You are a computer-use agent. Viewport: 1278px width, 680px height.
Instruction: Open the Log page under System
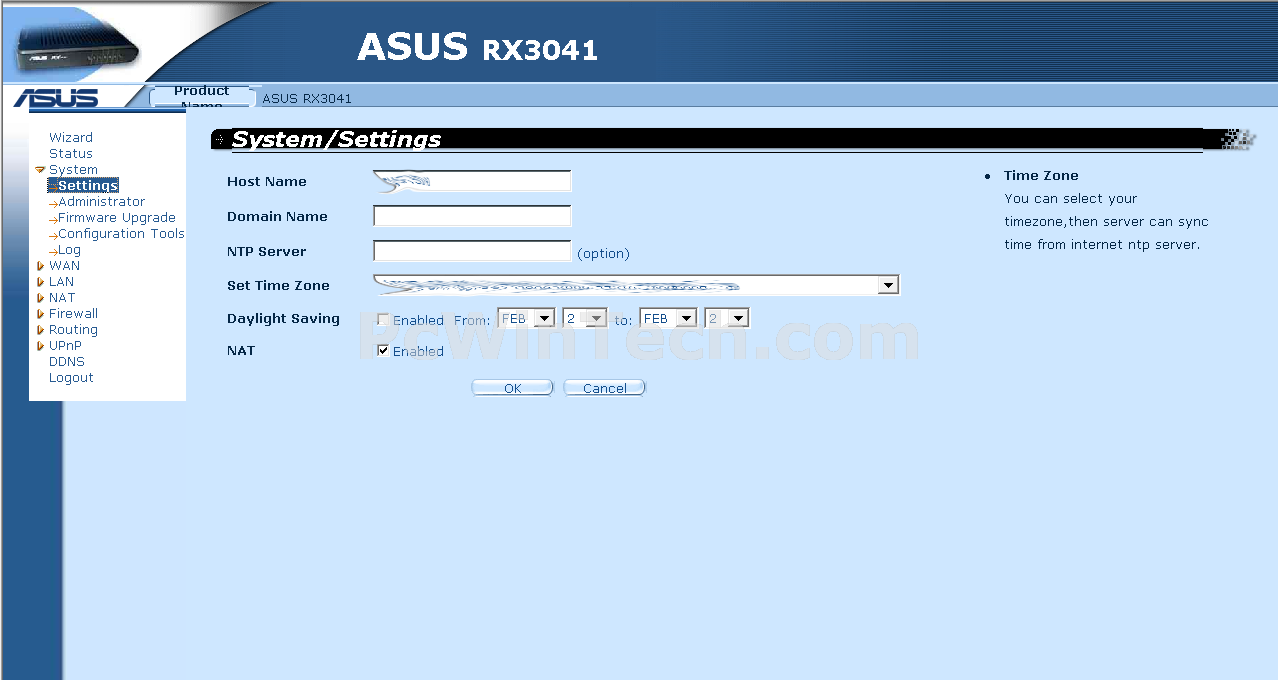click(69, 250)
